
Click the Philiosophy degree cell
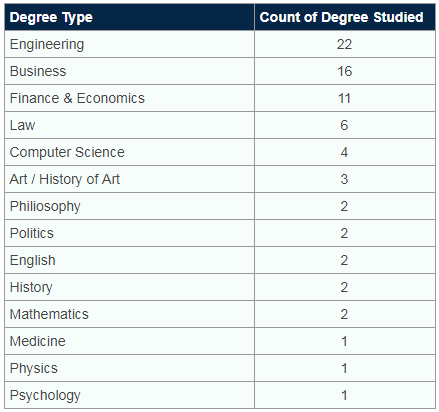129,206
